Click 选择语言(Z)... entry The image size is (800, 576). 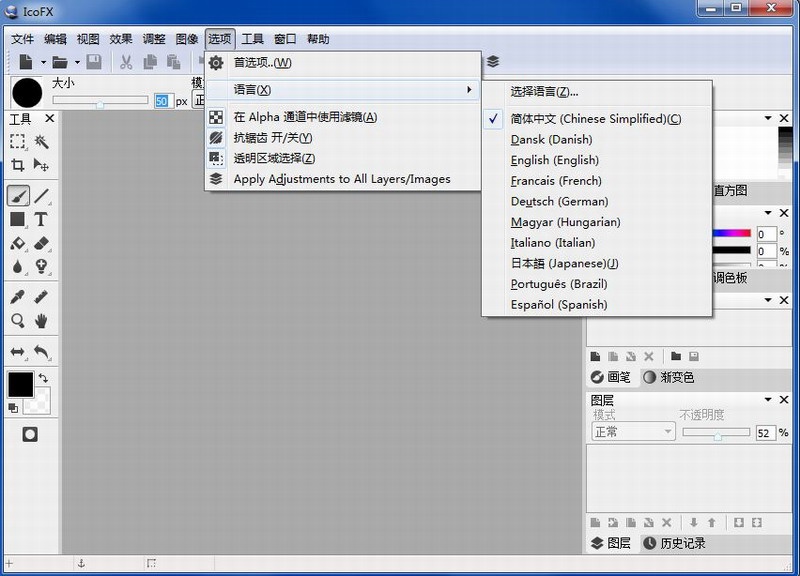coord(596,92)
